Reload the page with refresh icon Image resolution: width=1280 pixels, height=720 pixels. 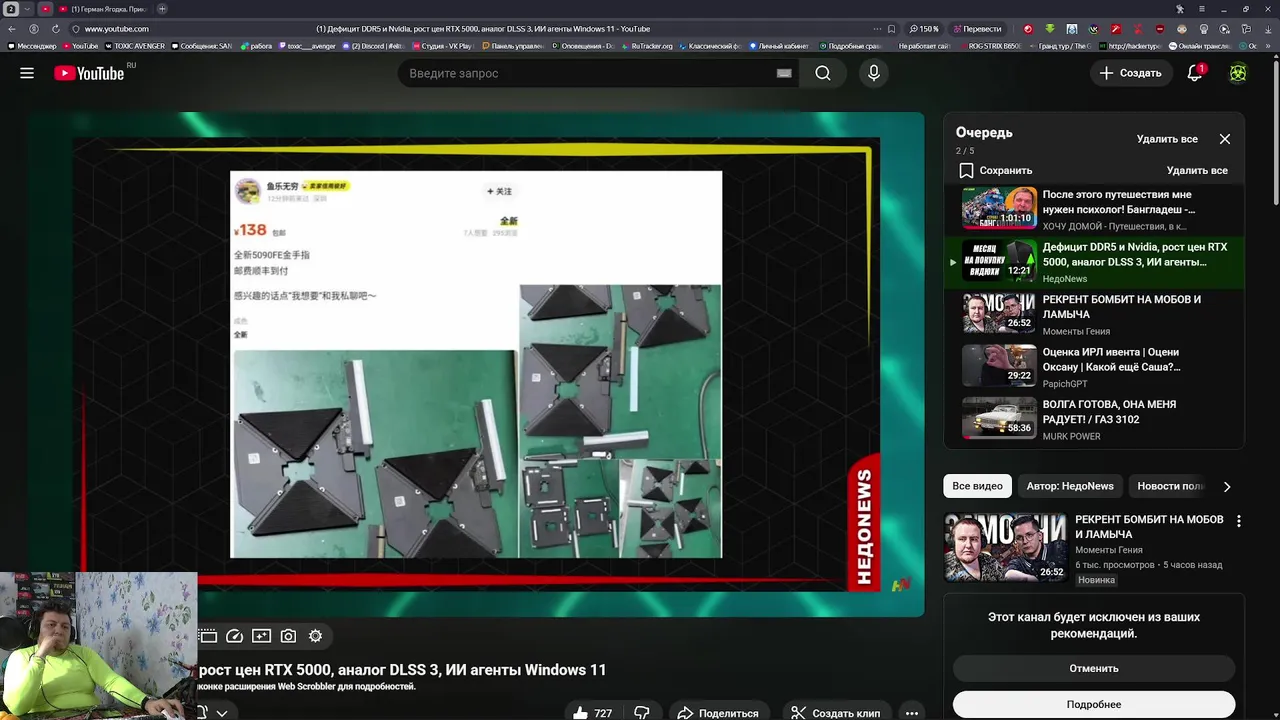tap(55, 29)
